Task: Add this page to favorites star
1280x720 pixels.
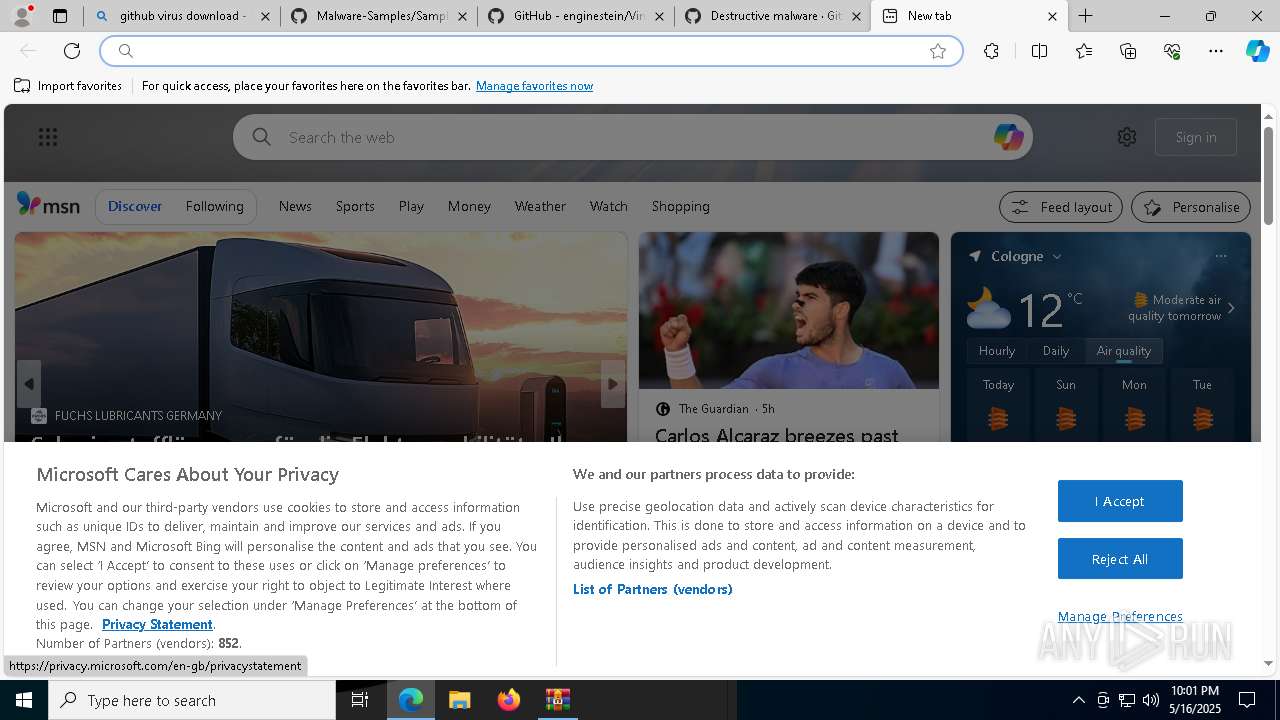Action: 938,51
